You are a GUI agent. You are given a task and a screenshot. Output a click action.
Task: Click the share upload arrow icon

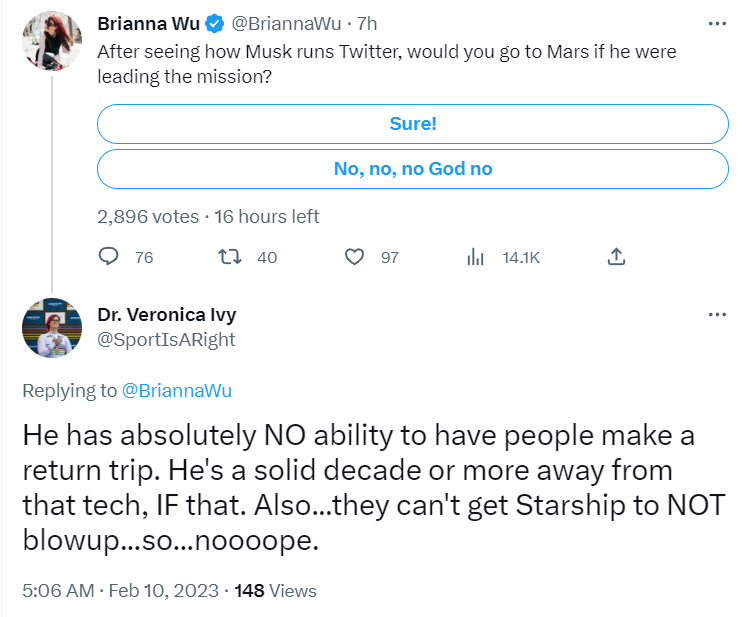tap(616, 257)
